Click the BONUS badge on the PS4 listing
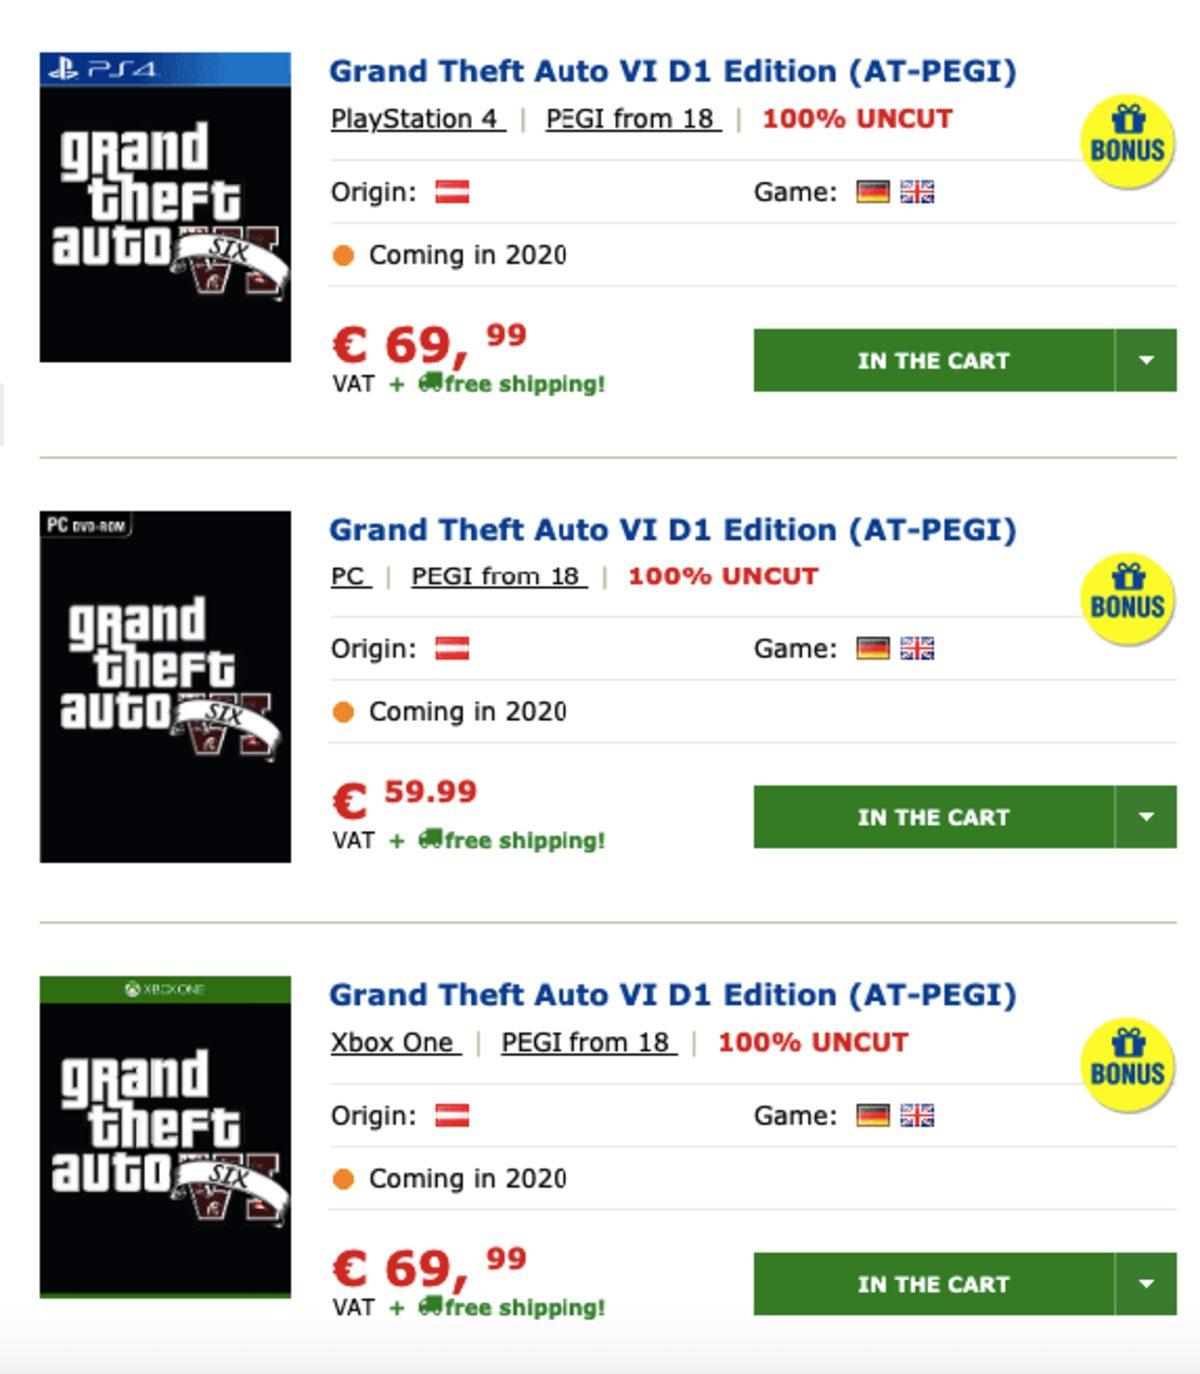The image size is (1200, 1374). point(1127,141)
